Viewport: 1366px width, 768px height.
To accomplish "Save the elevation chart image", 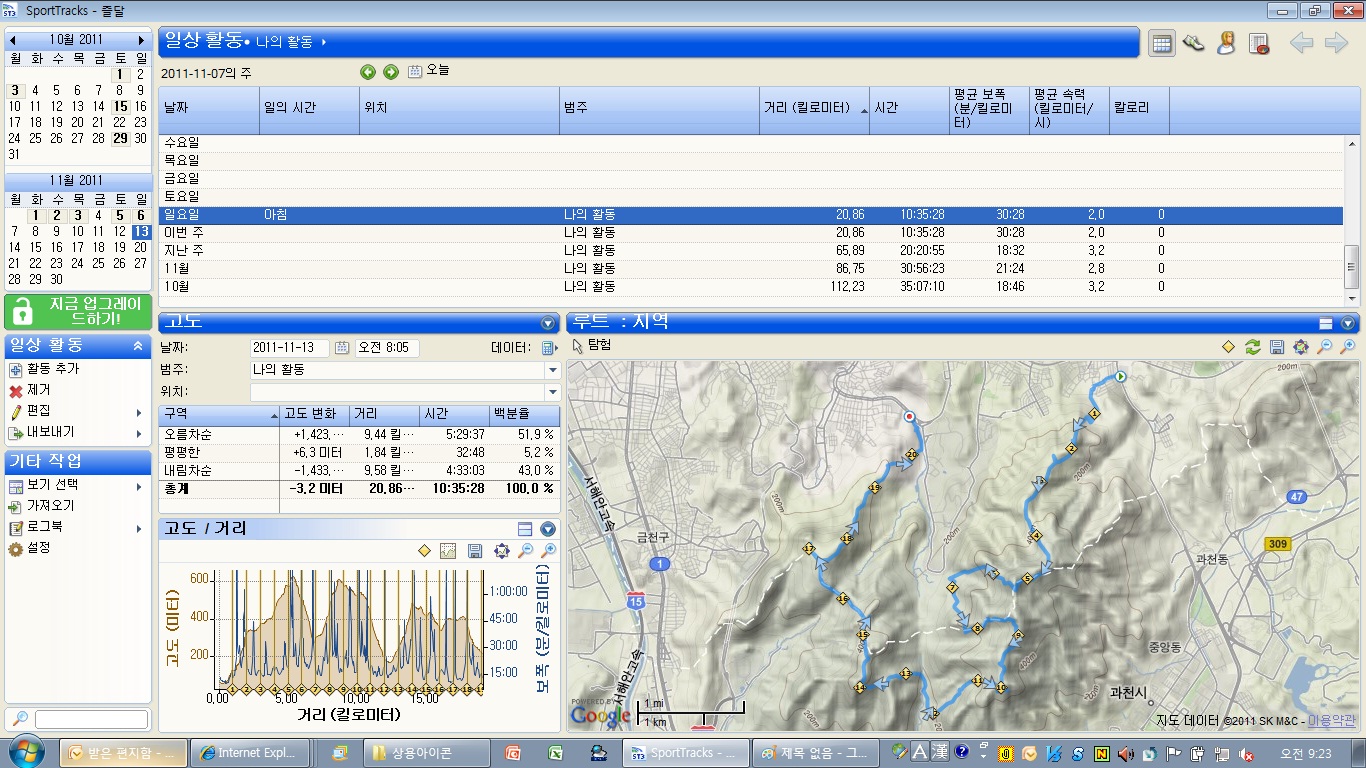I will point(474,551).
